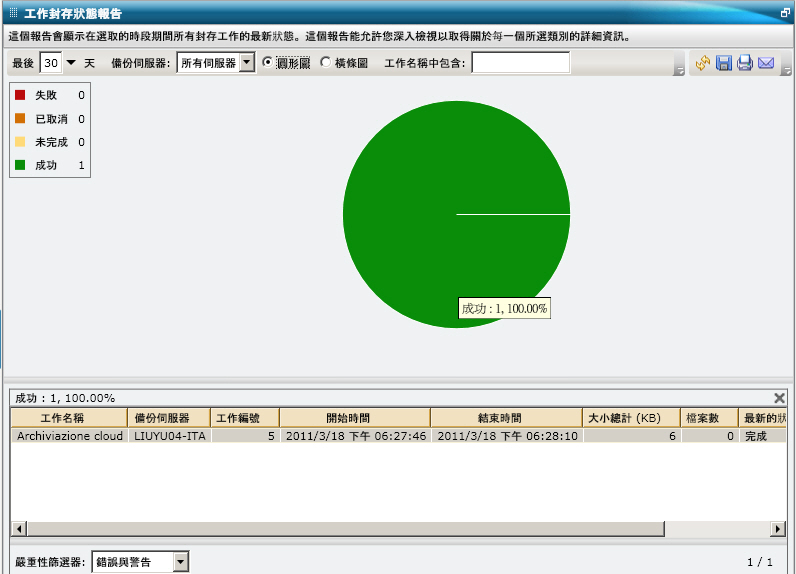Click the 1 / 1 page indicator
This screenshot has height=574, width=796.
759,562
